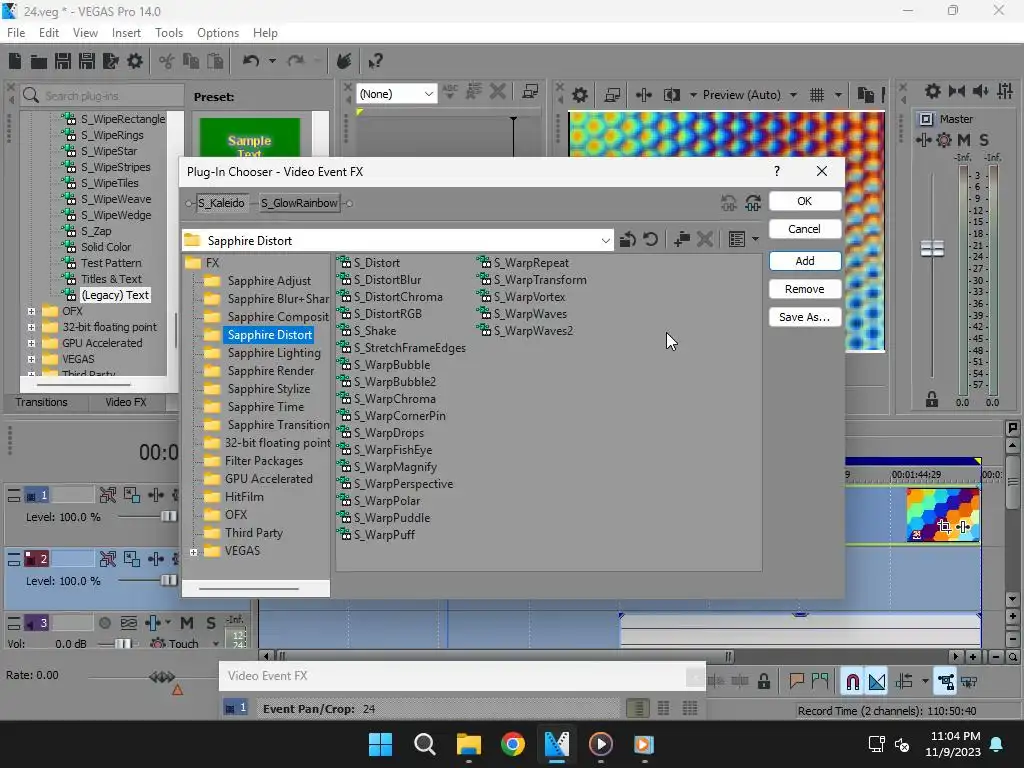Toggle Solo on audio track 3
Viewport: 1024px width, 768px height.
pos(210,623)
